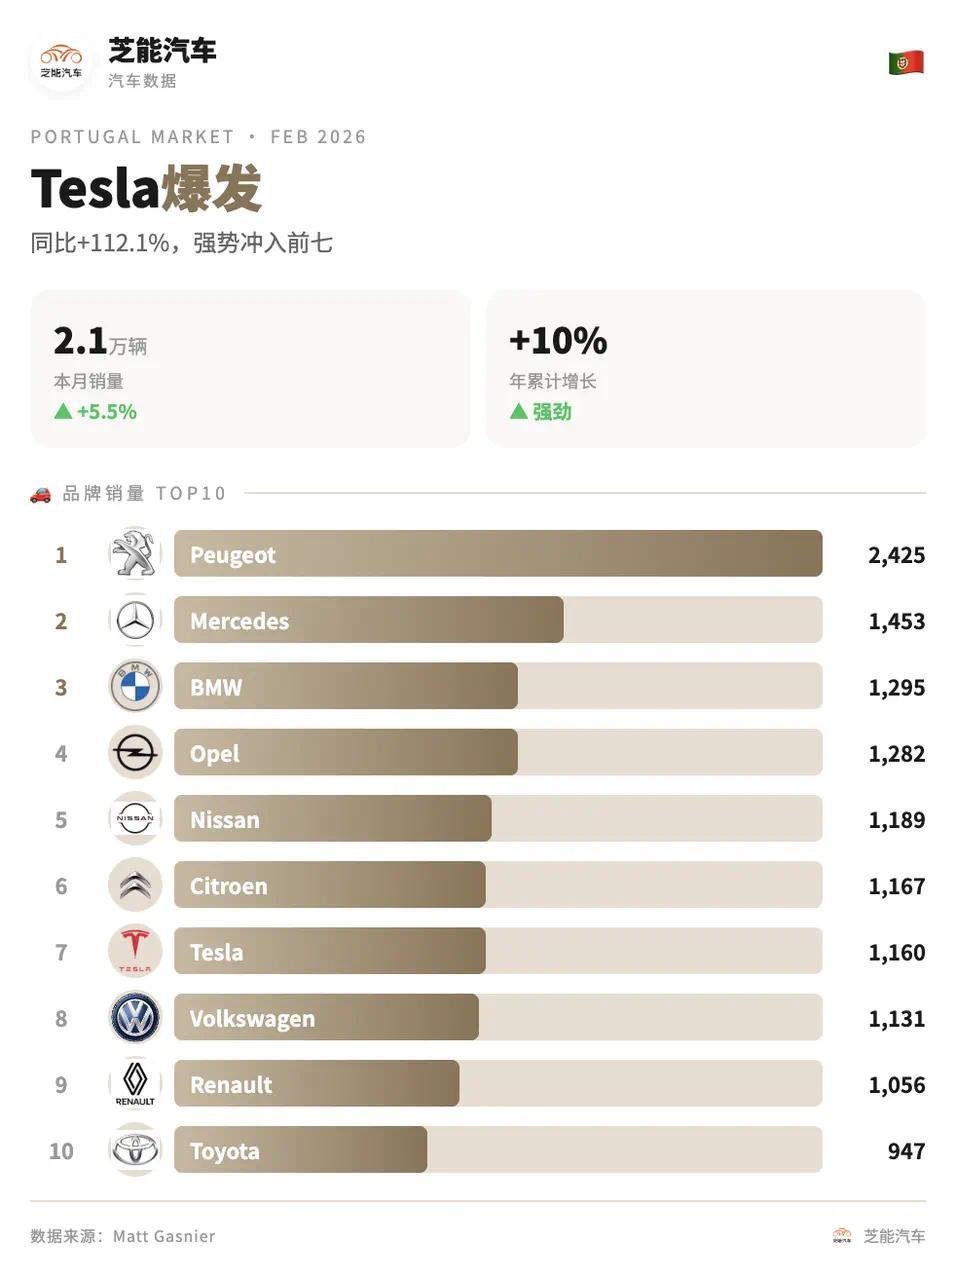Click the Matt Gasnier source text
Screen dimensions: 956x1280
pyautogui.click(x=164, y=1236)
